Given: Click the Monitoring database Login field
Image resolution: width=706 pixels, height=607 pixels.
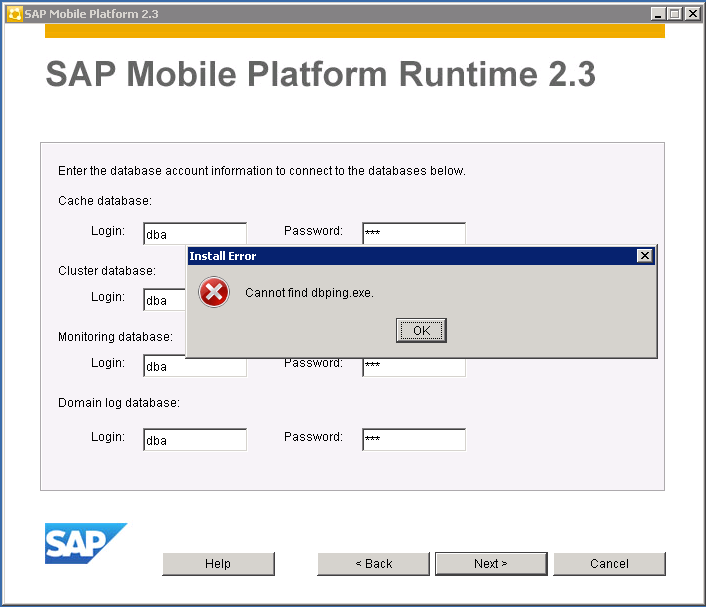Looking at the screenshot, I should point(195,367).
